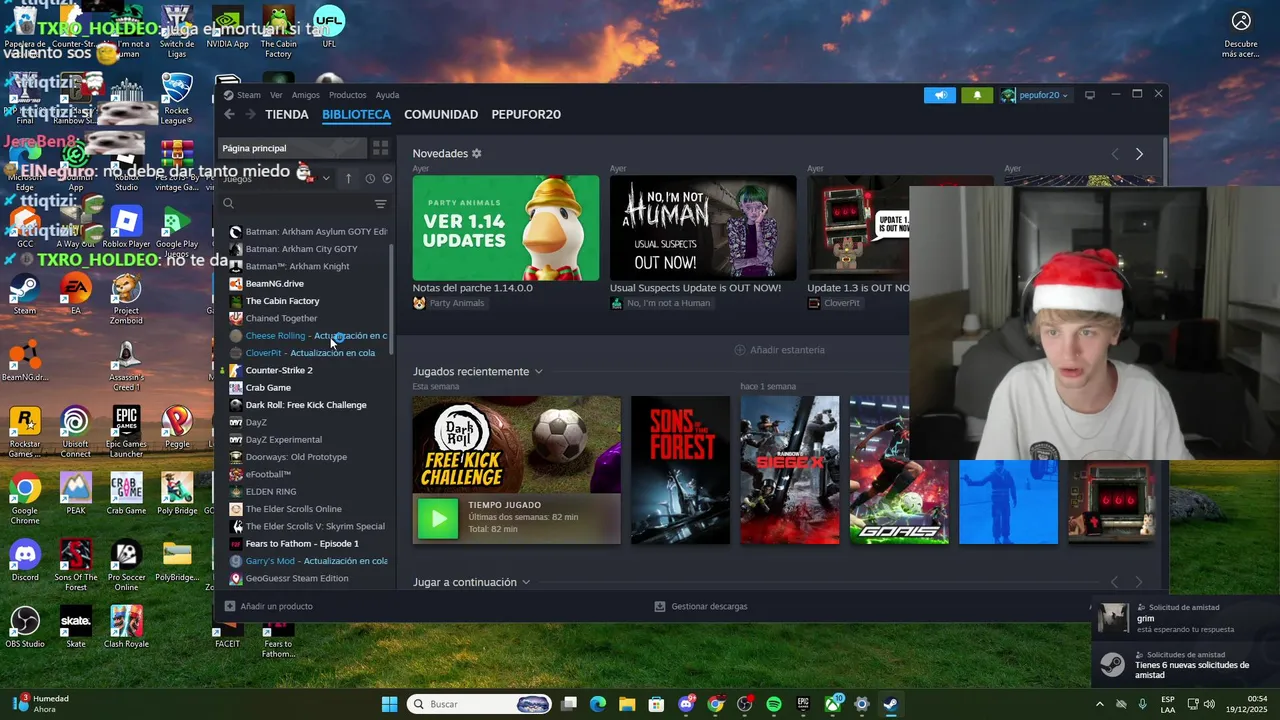Expand the Jugados recientemente shelf dropdown
The image size is (1280, 720).
538,372
